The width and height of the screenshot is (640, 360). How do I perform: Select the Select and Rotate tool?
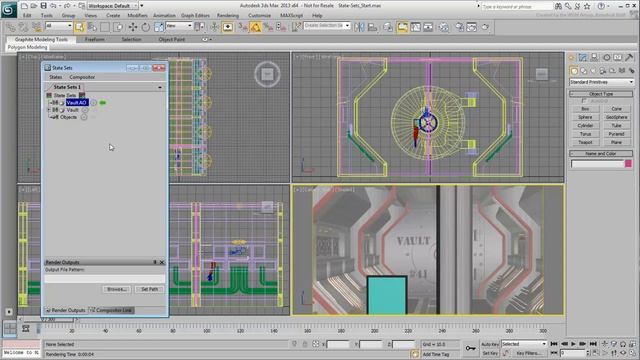[146, 27]
